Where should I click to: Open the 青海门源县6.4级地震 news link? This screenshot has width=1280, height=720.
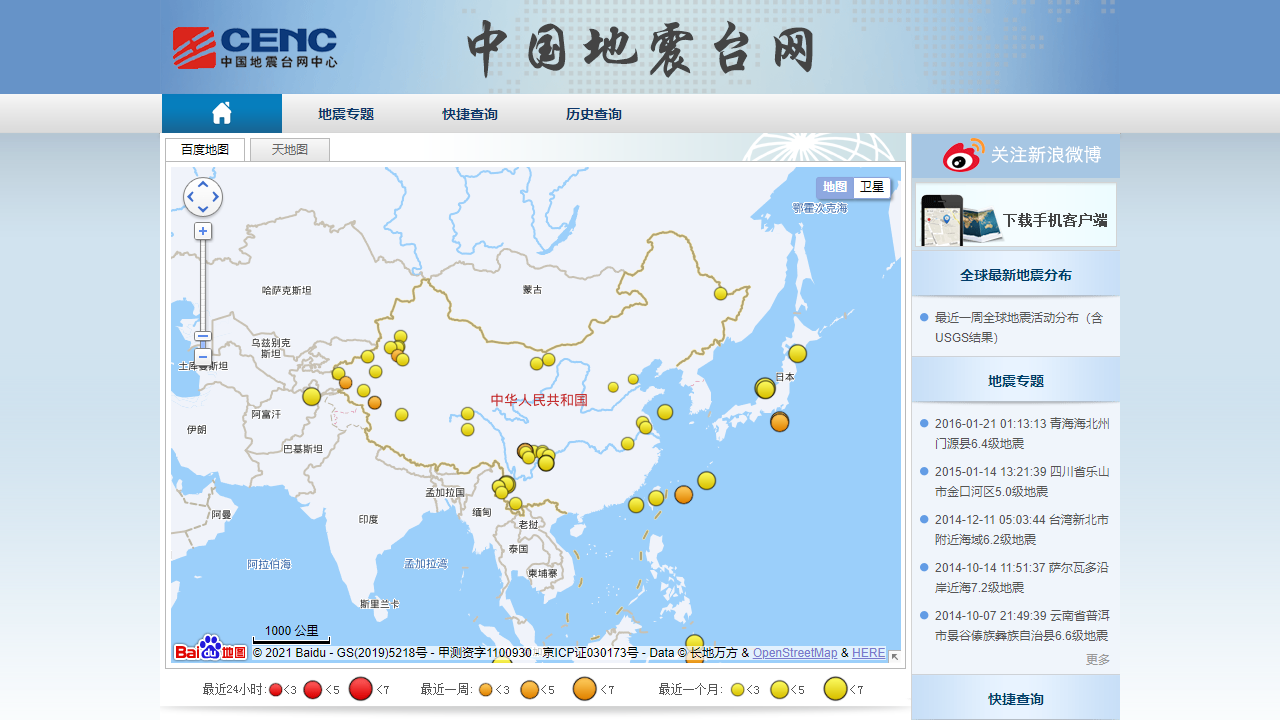(x=1019, y=432)
